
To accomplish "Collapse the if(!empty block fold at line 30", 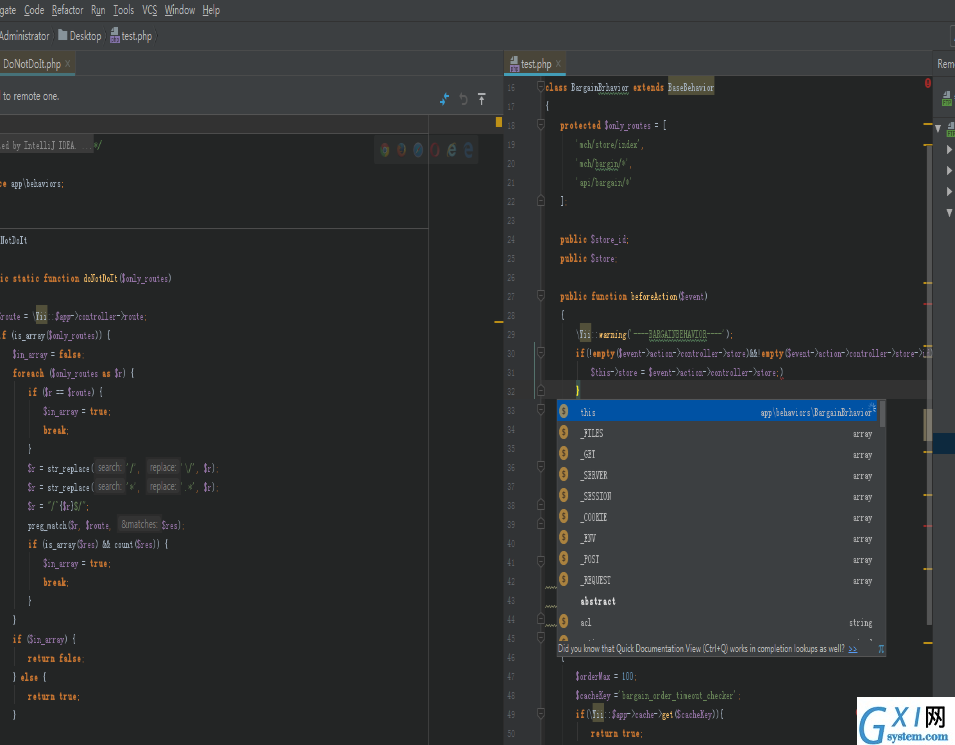I will tap(540, 352).
